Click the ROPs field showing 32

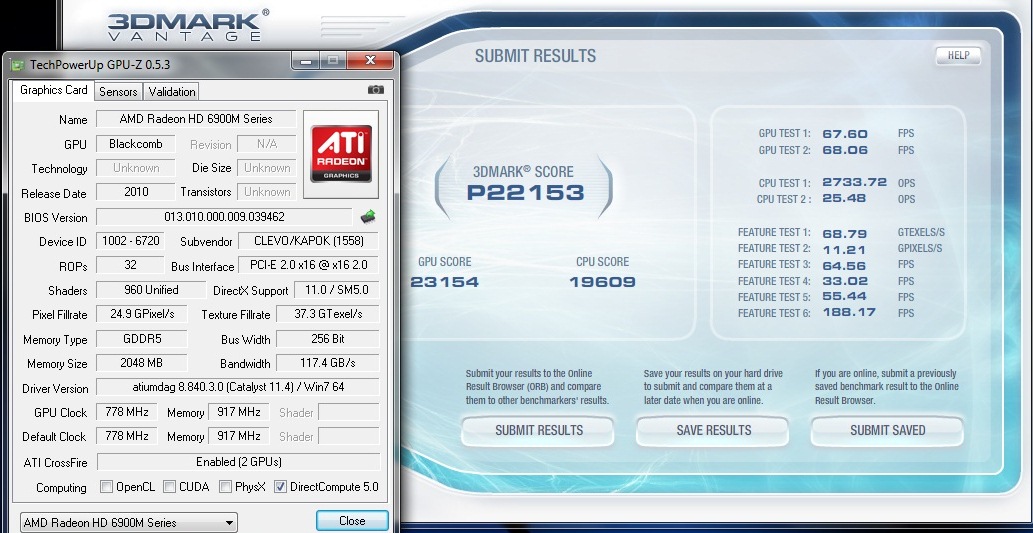(x=130, y=265)
